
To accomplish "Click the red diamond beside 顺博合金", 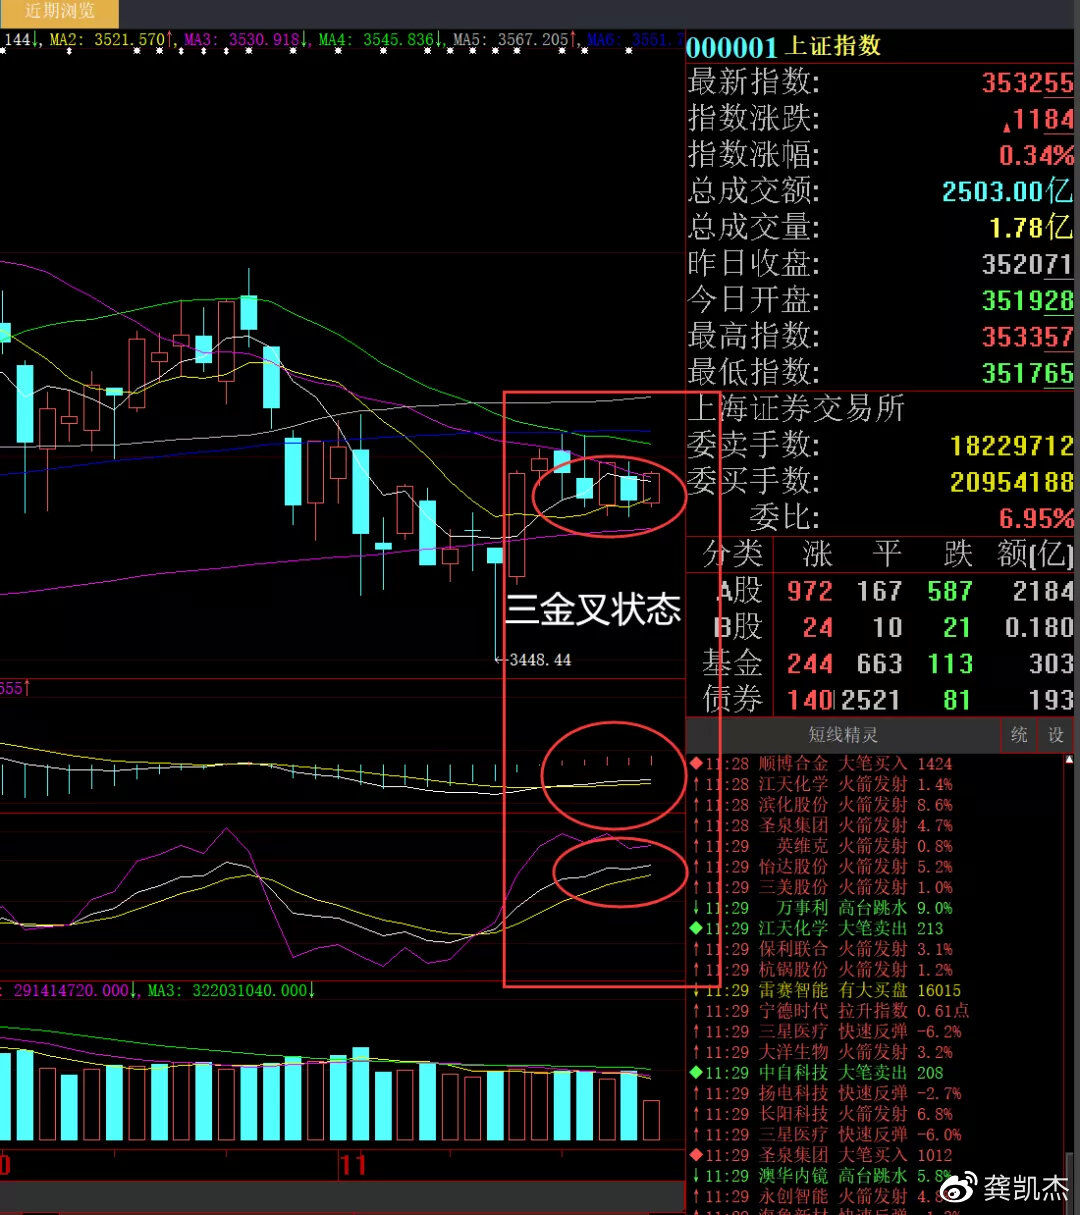I will point(695,764).
